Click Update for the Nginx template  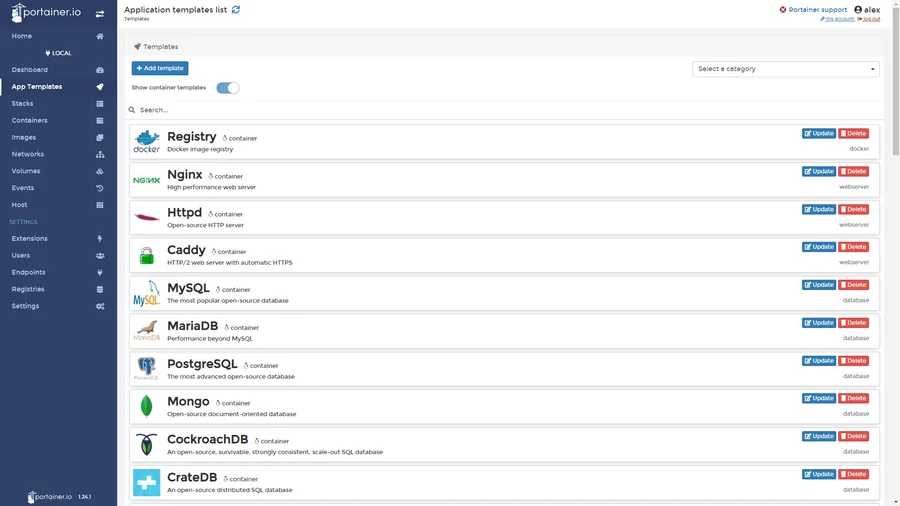tap(818, 172)
